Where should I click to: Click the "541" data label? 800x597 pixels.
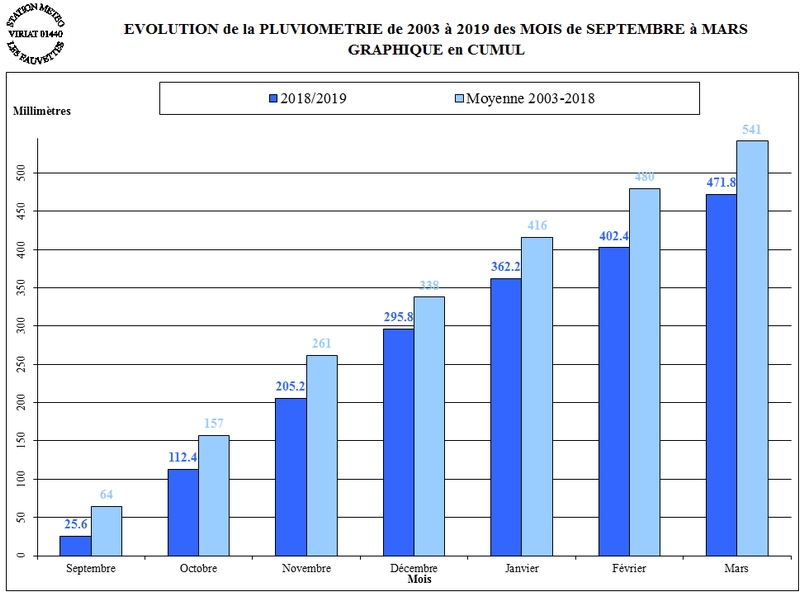pyautogui.click(x=752, y=130)
